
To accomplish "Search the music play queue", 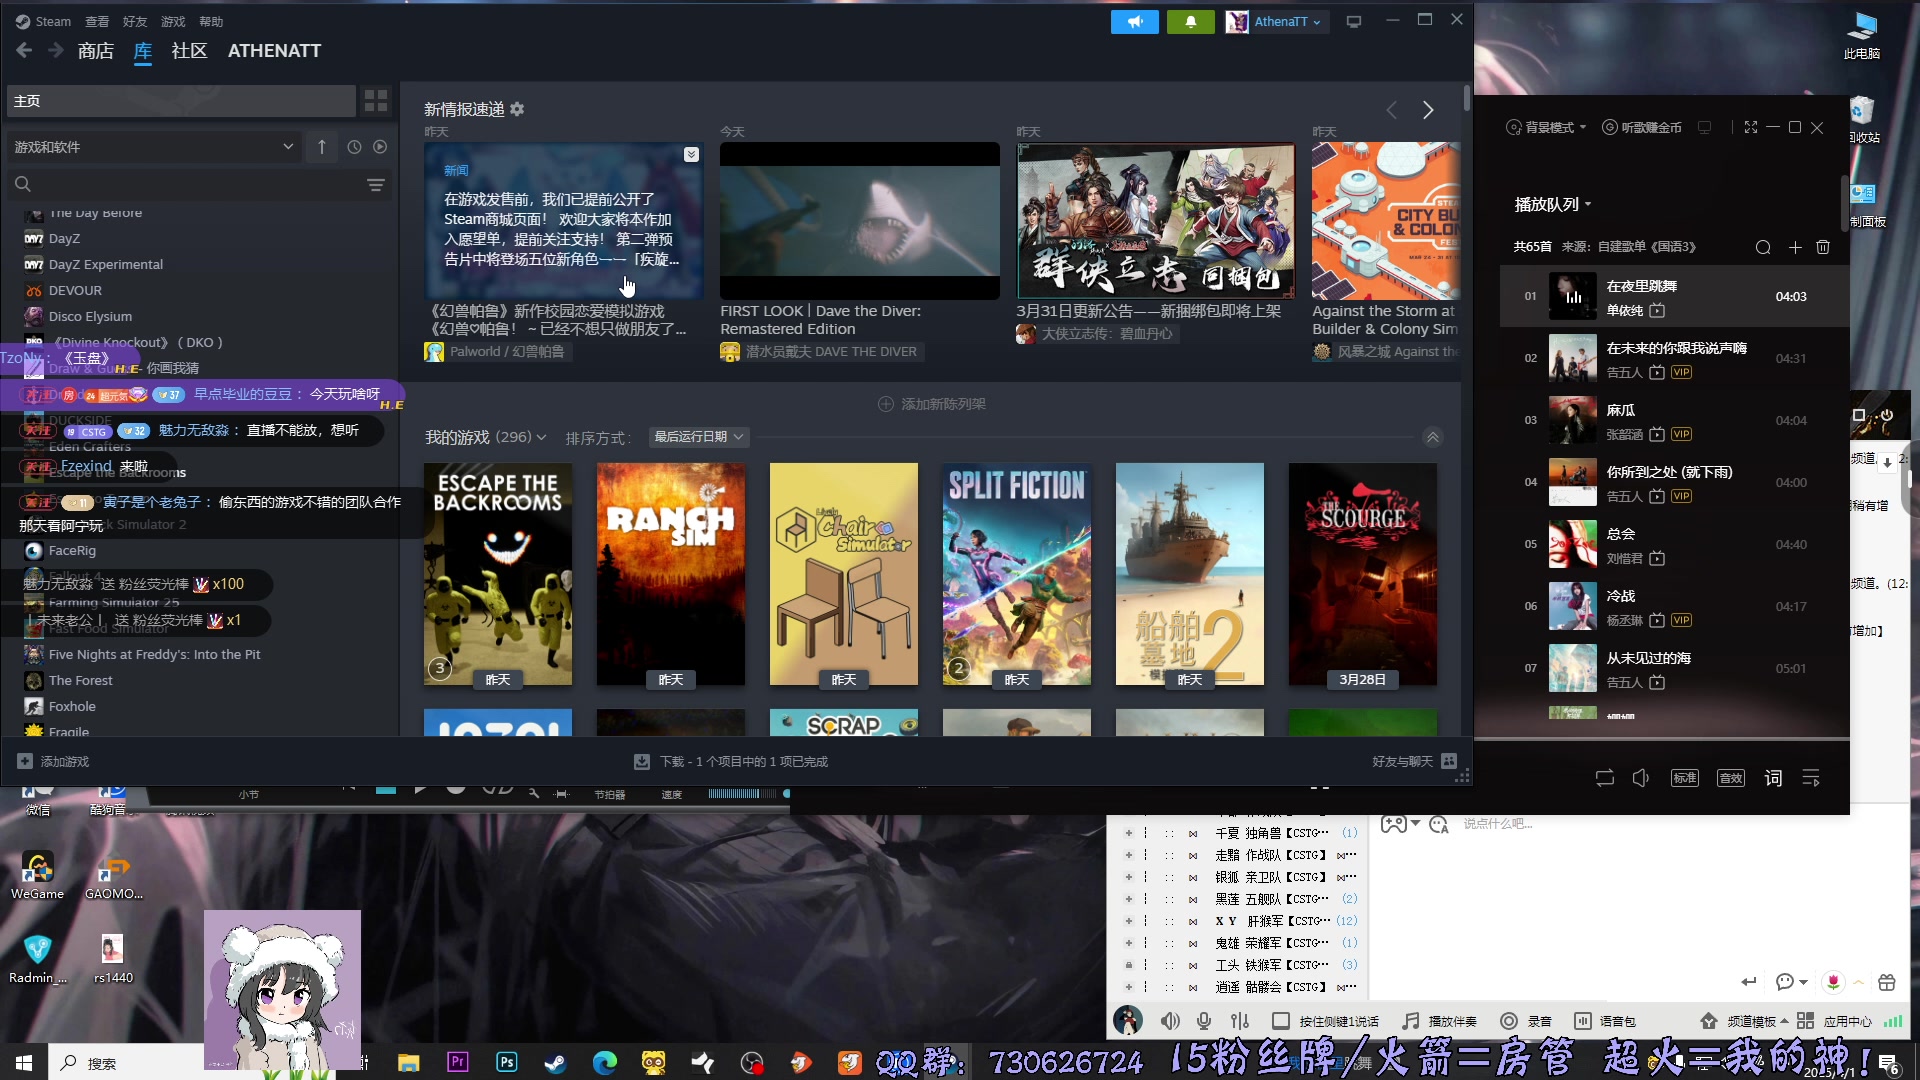I will coord(1763,247).
